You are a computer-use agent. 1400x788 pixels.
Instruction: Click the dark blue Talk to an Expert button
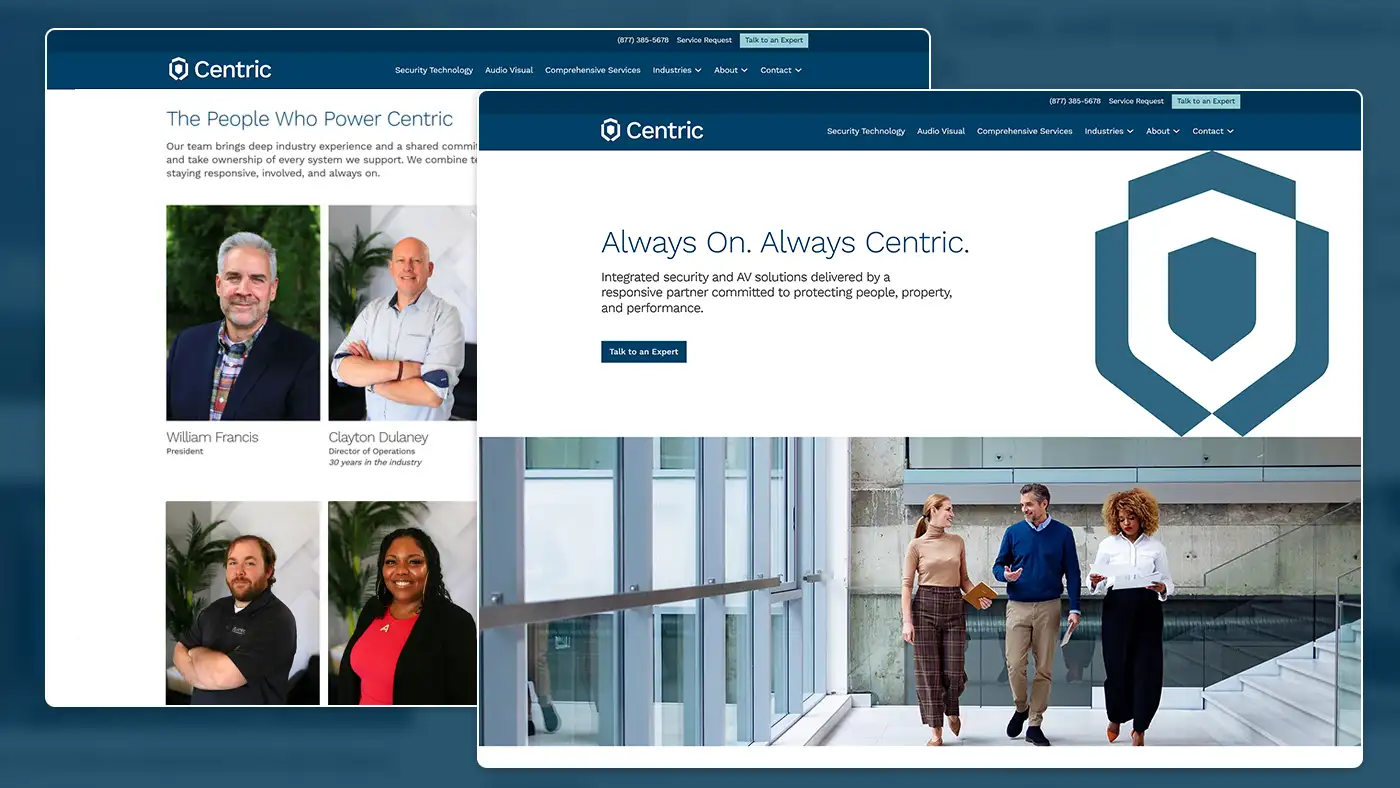pyautogui.click(x=644, y=352)
